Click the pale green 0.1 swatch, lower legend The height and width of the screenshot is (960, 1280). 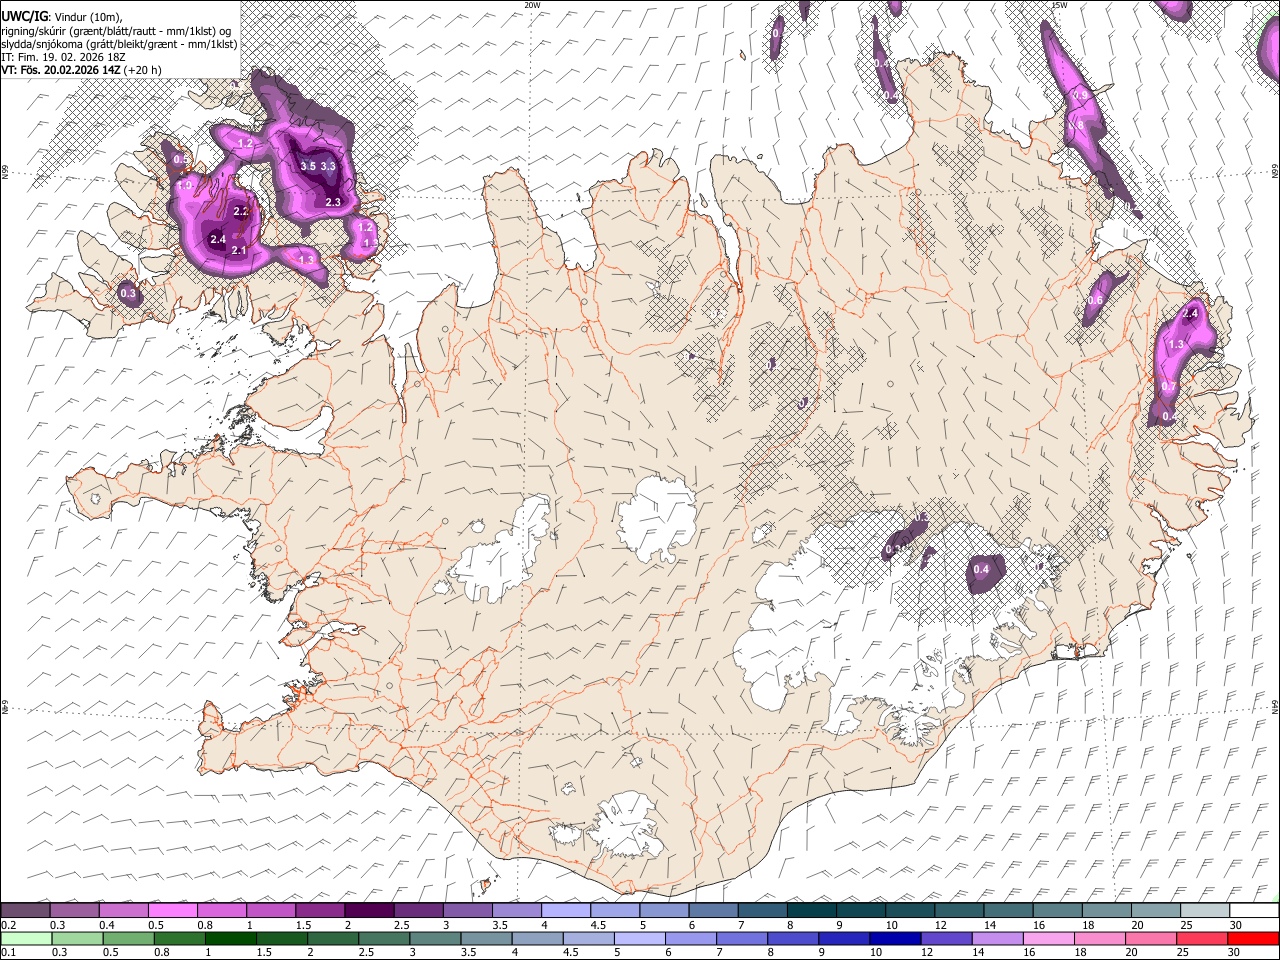pos(26,938)
